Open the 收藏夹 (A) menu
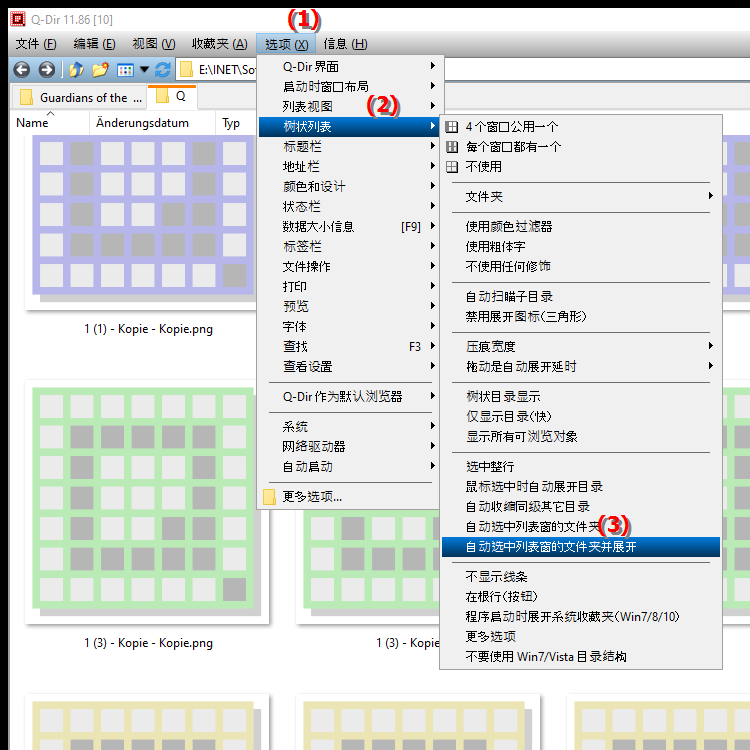This screenshot has width=750, height=750. pyautogui.click(x=220, y=44)
